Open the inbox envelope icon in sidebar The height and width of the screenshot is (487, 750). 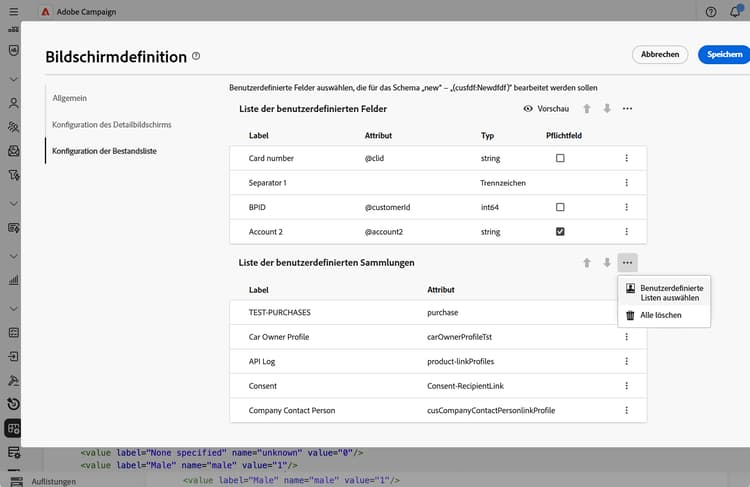click(x=13, y=151)
